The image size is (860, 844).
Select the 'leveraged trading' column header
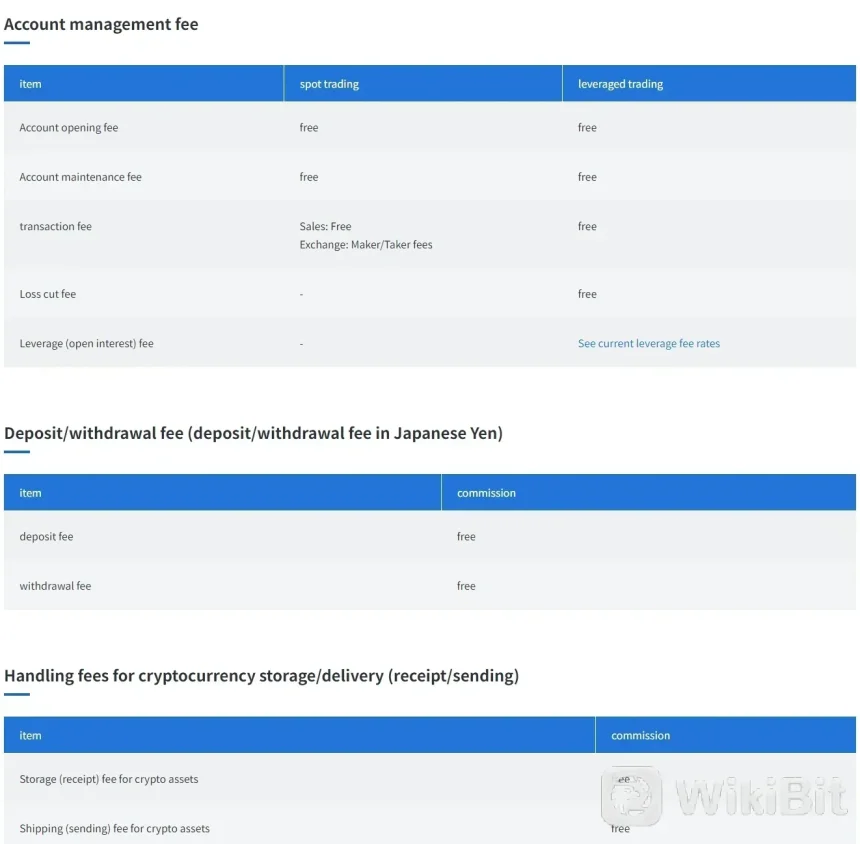620,84
